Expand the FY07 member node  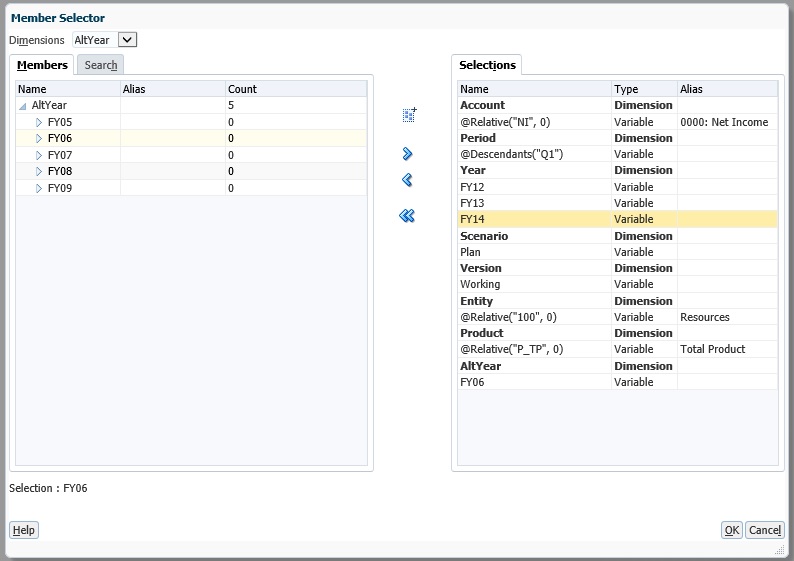point(39,155)
